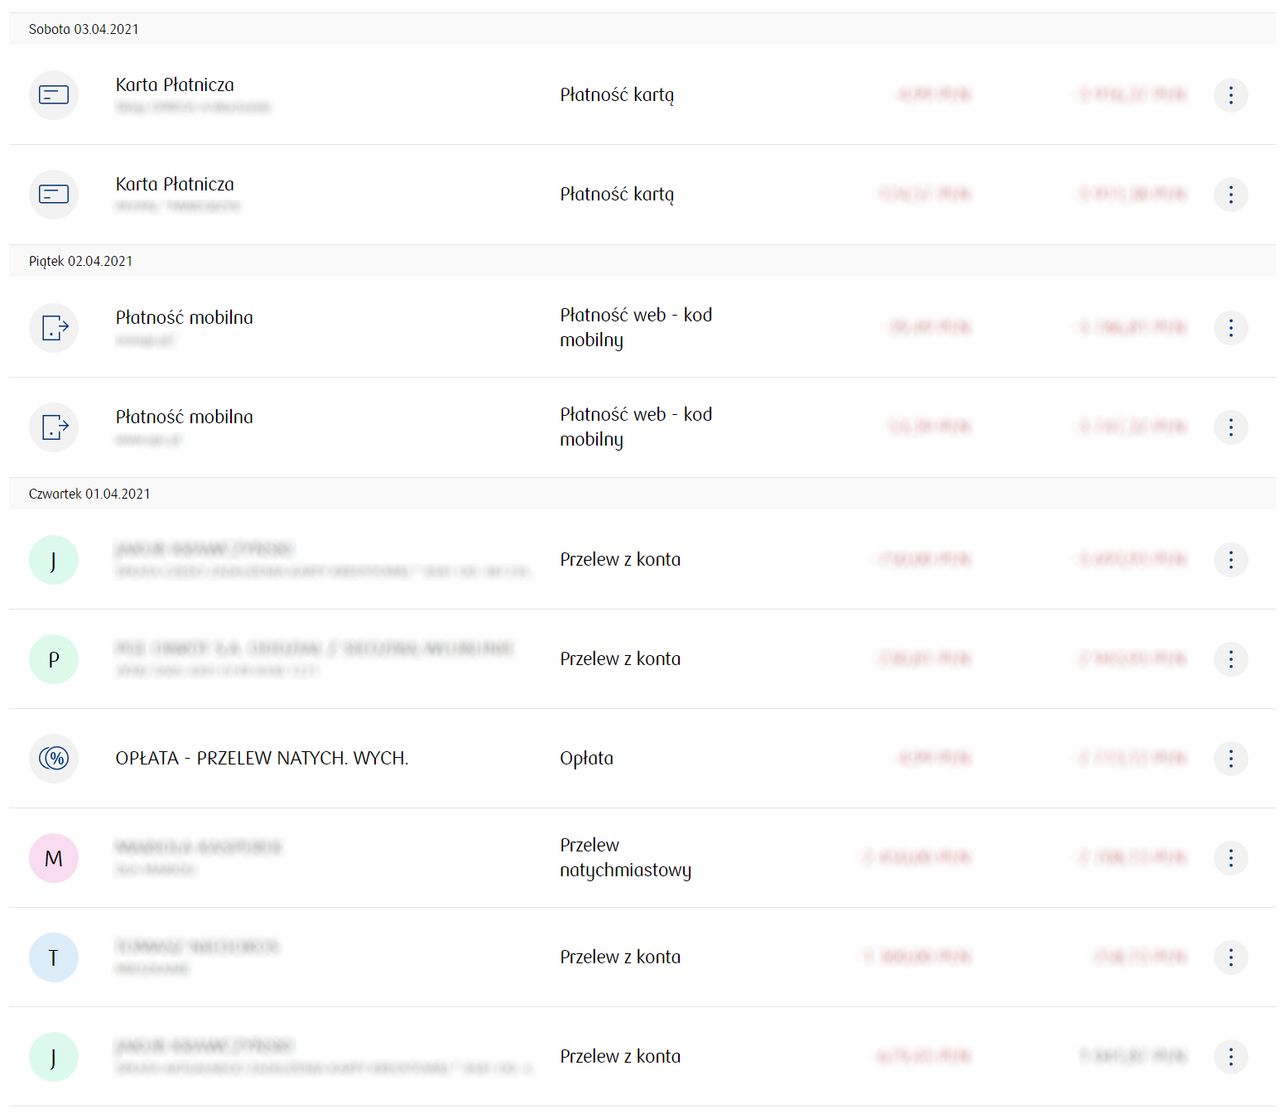Open three-dot menu for Przelew natychmiastowy row
The width and height of the screenshot is (1280, 1114).
(x=1230, y=858)
